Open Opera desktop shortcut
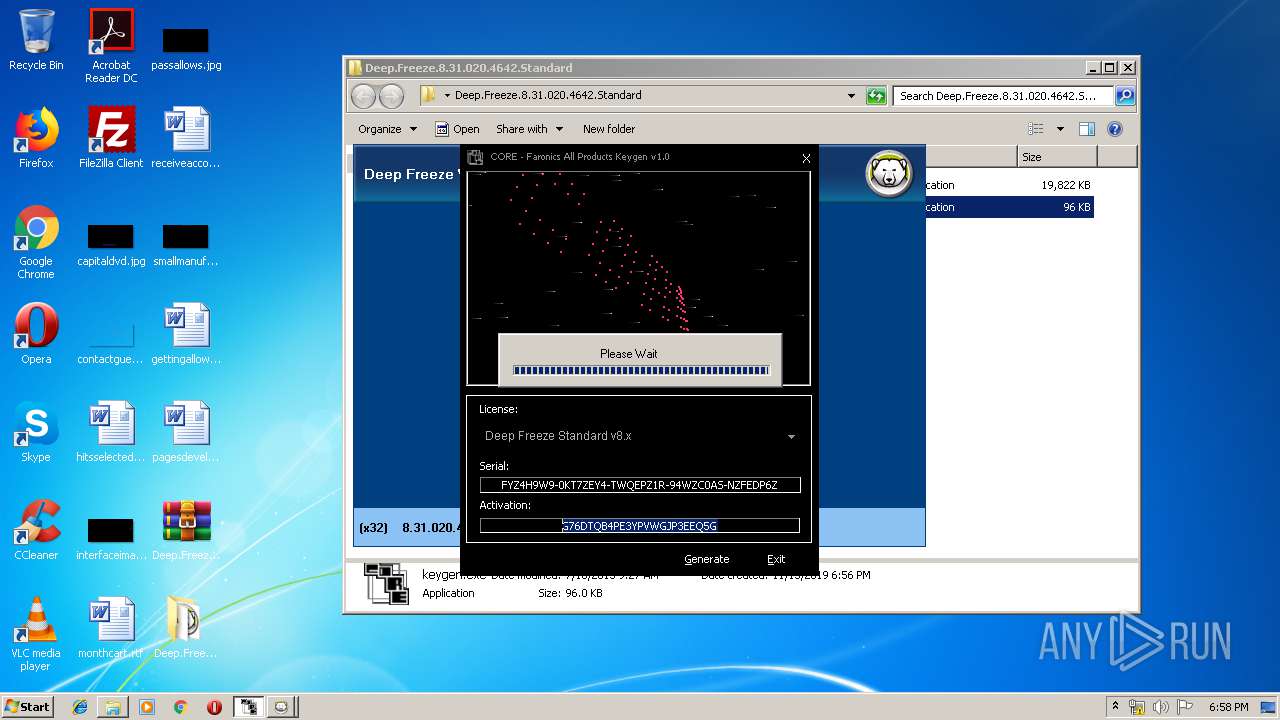 tap(36, 334)
